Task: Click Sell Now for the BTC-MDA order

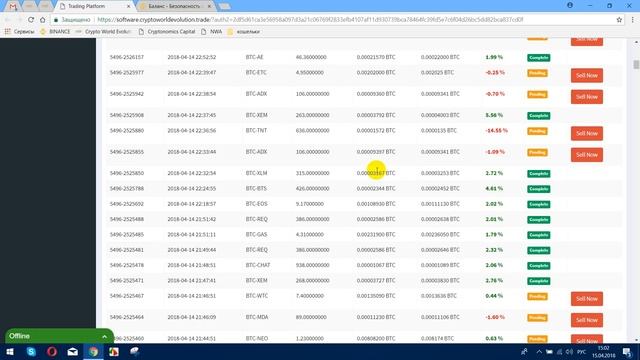Action: point(587,320)
